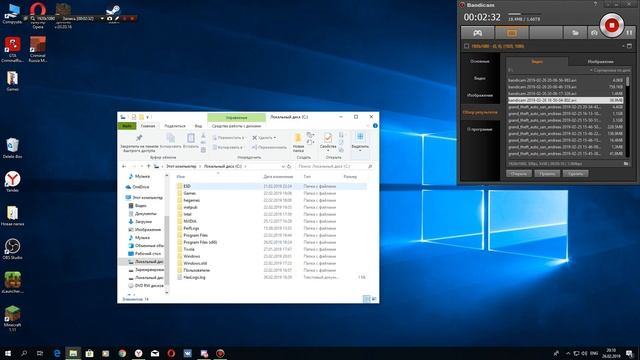This screenshot has height=360, width=640.
Task: Refresh the Explorer folder view
Action: (x=289, y=167)
